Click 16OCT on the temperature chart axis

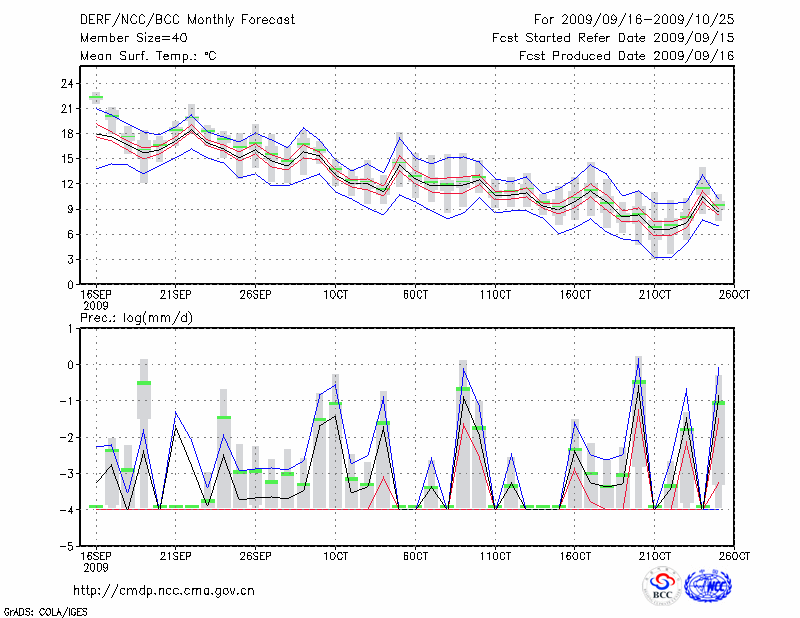point(574,295)
